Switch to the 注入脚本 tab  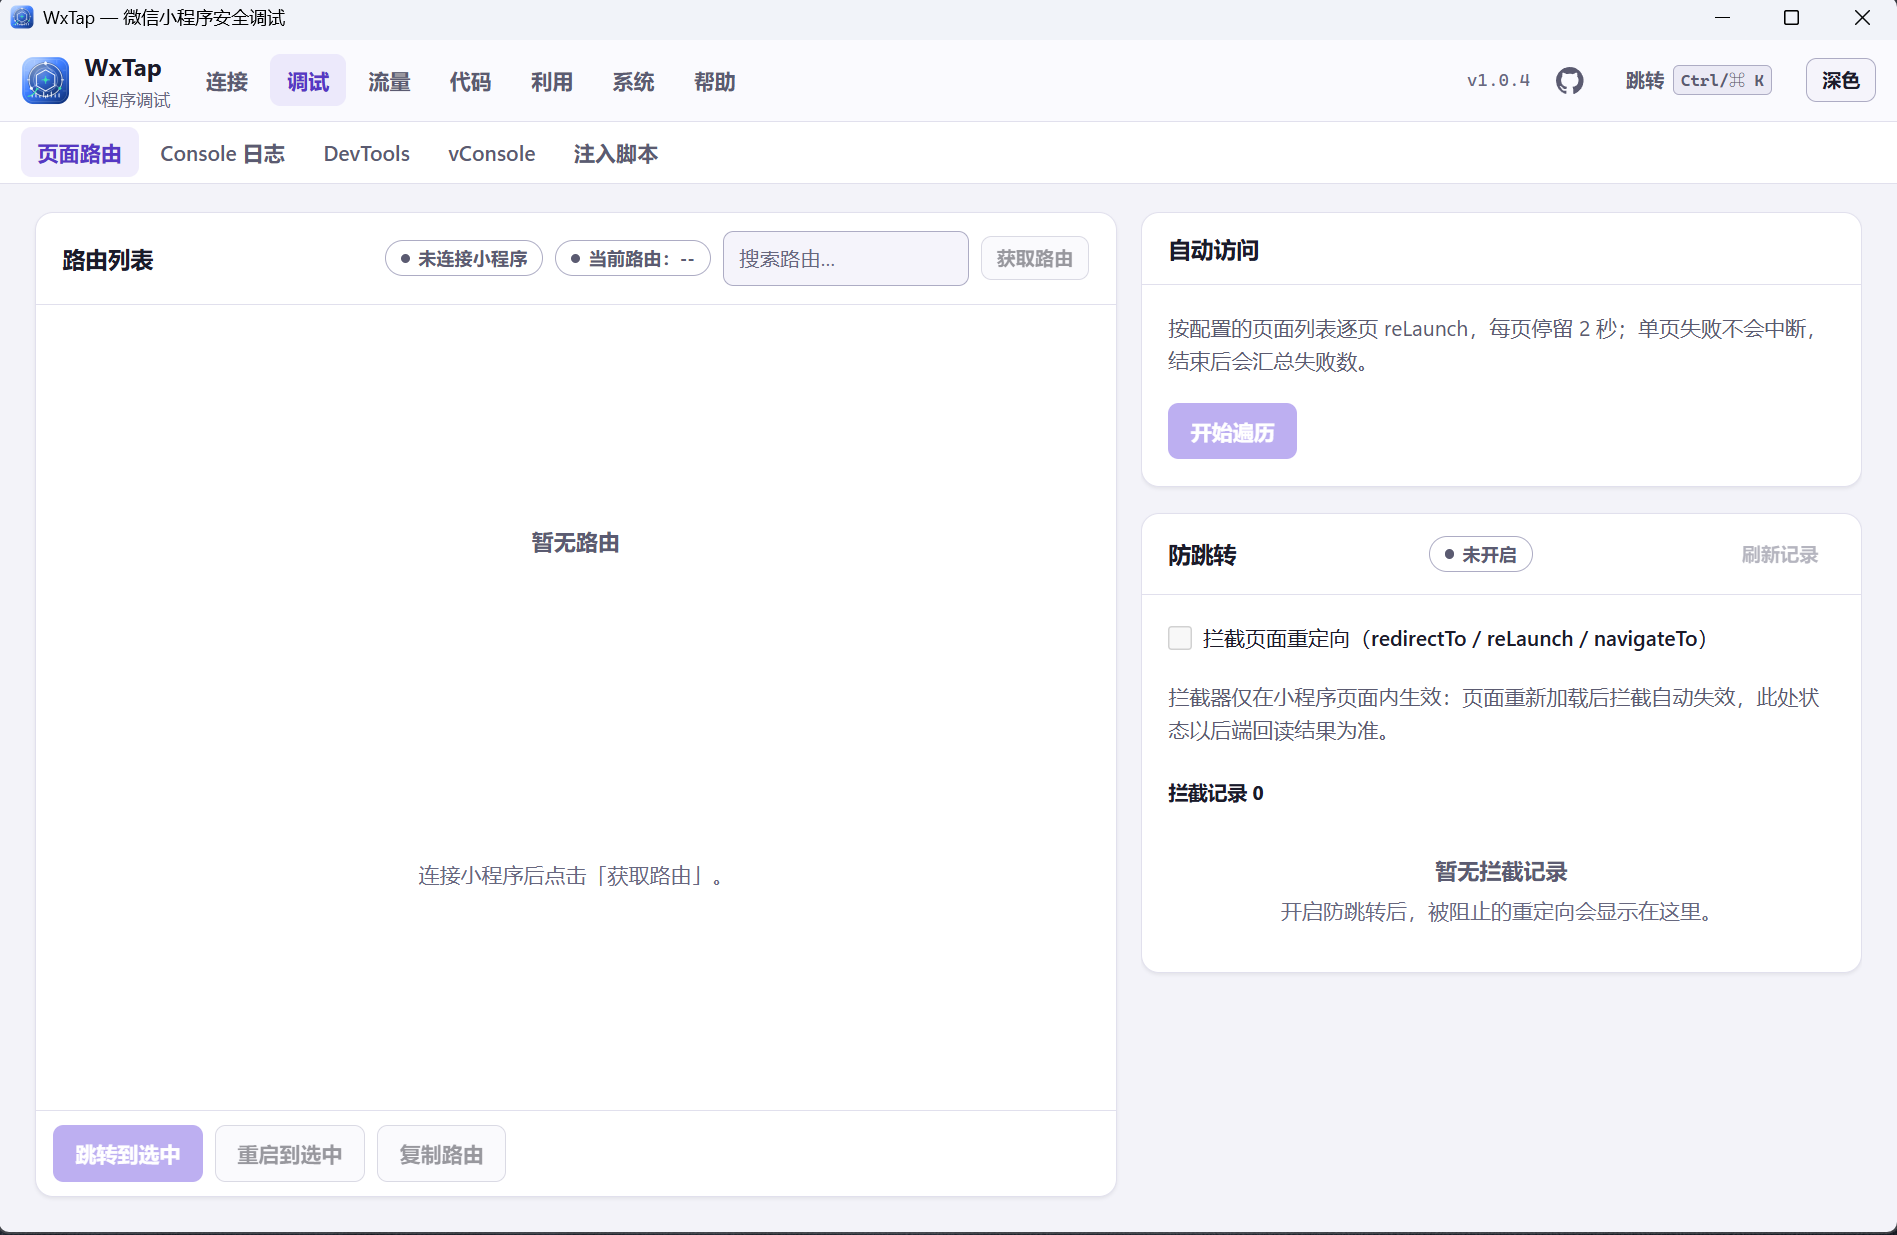pos(616,153)
